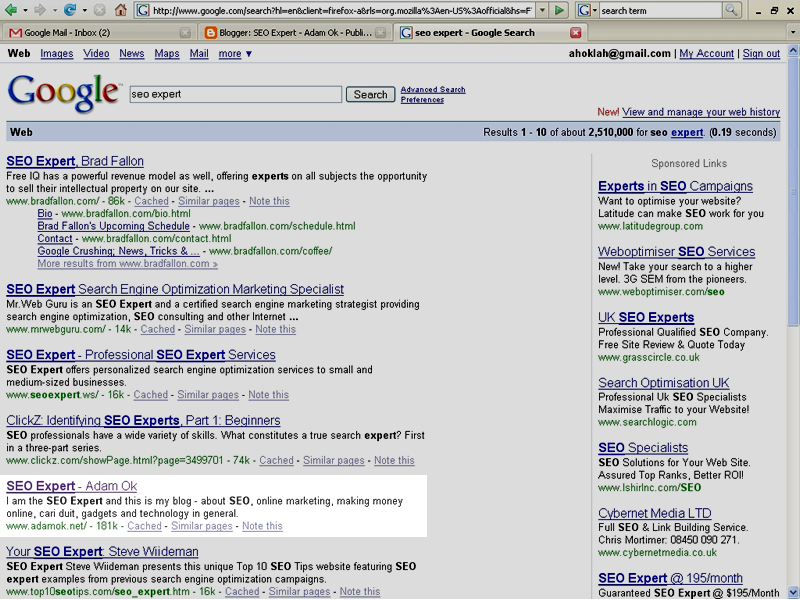800x600 pixels.
Task: Open 'View and manage your web history'
Action: pyautogui.click(x=701, y=112)
